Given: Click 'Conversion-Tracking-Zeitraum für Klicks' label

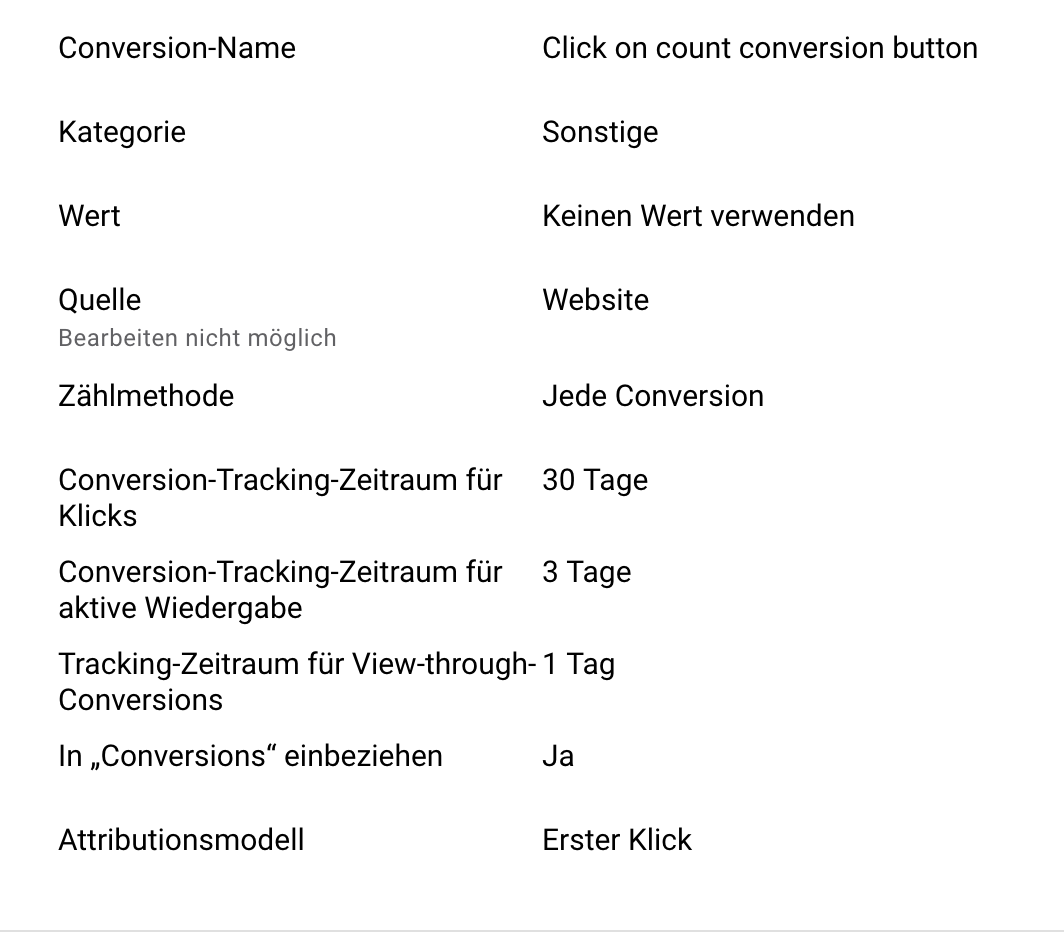Looking at the screenshot, I should click(280, 498).
